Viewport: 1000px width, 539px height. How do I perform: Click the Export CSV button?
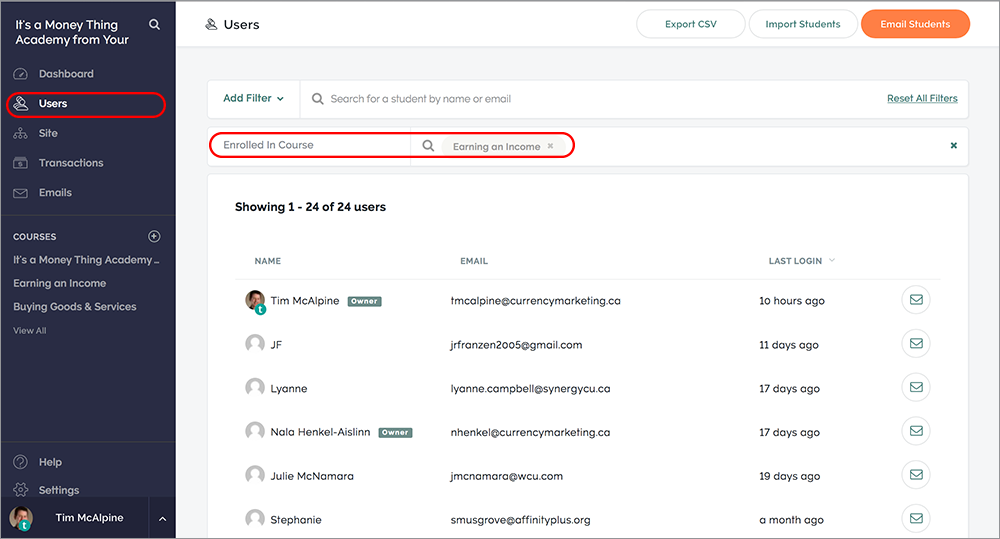(691, 24)
